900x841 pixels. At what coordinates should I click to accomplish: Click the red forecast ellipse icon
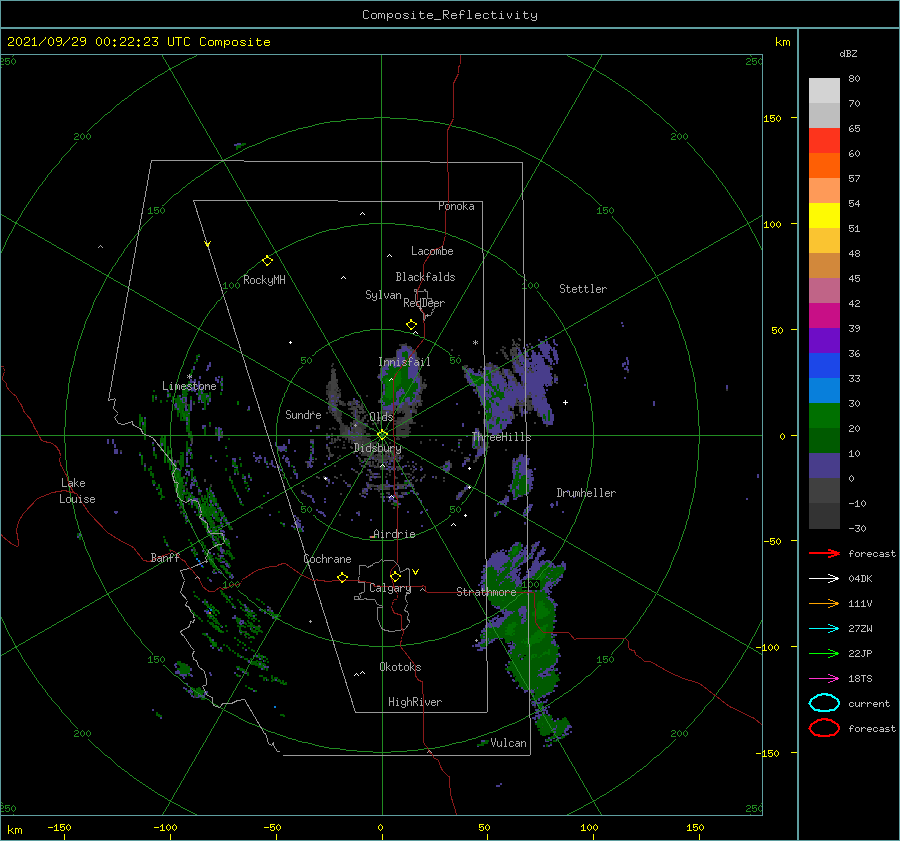pyautogui.click(x=824, y=728)
